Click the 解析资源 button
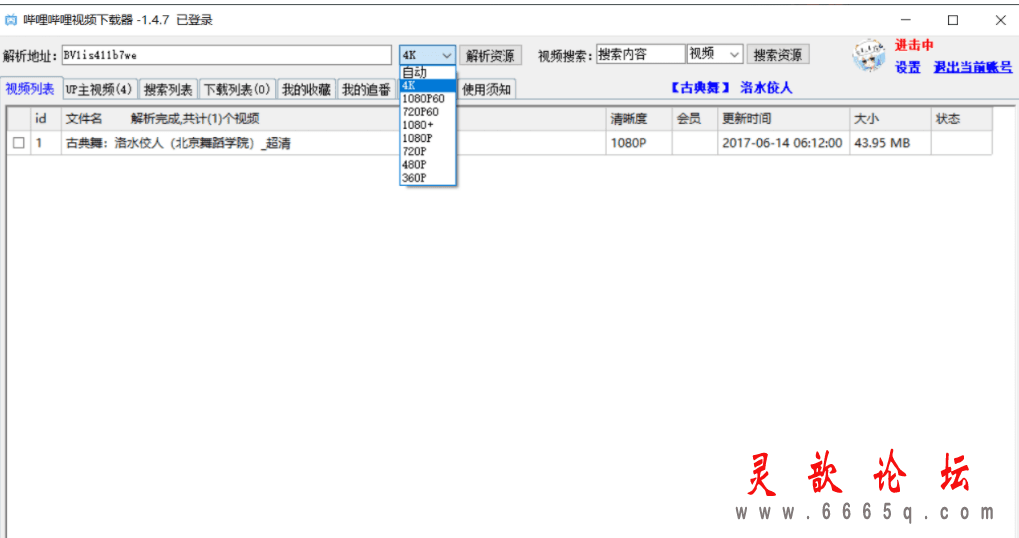Viewport: 1019px width, 538px height. (490, 55)
